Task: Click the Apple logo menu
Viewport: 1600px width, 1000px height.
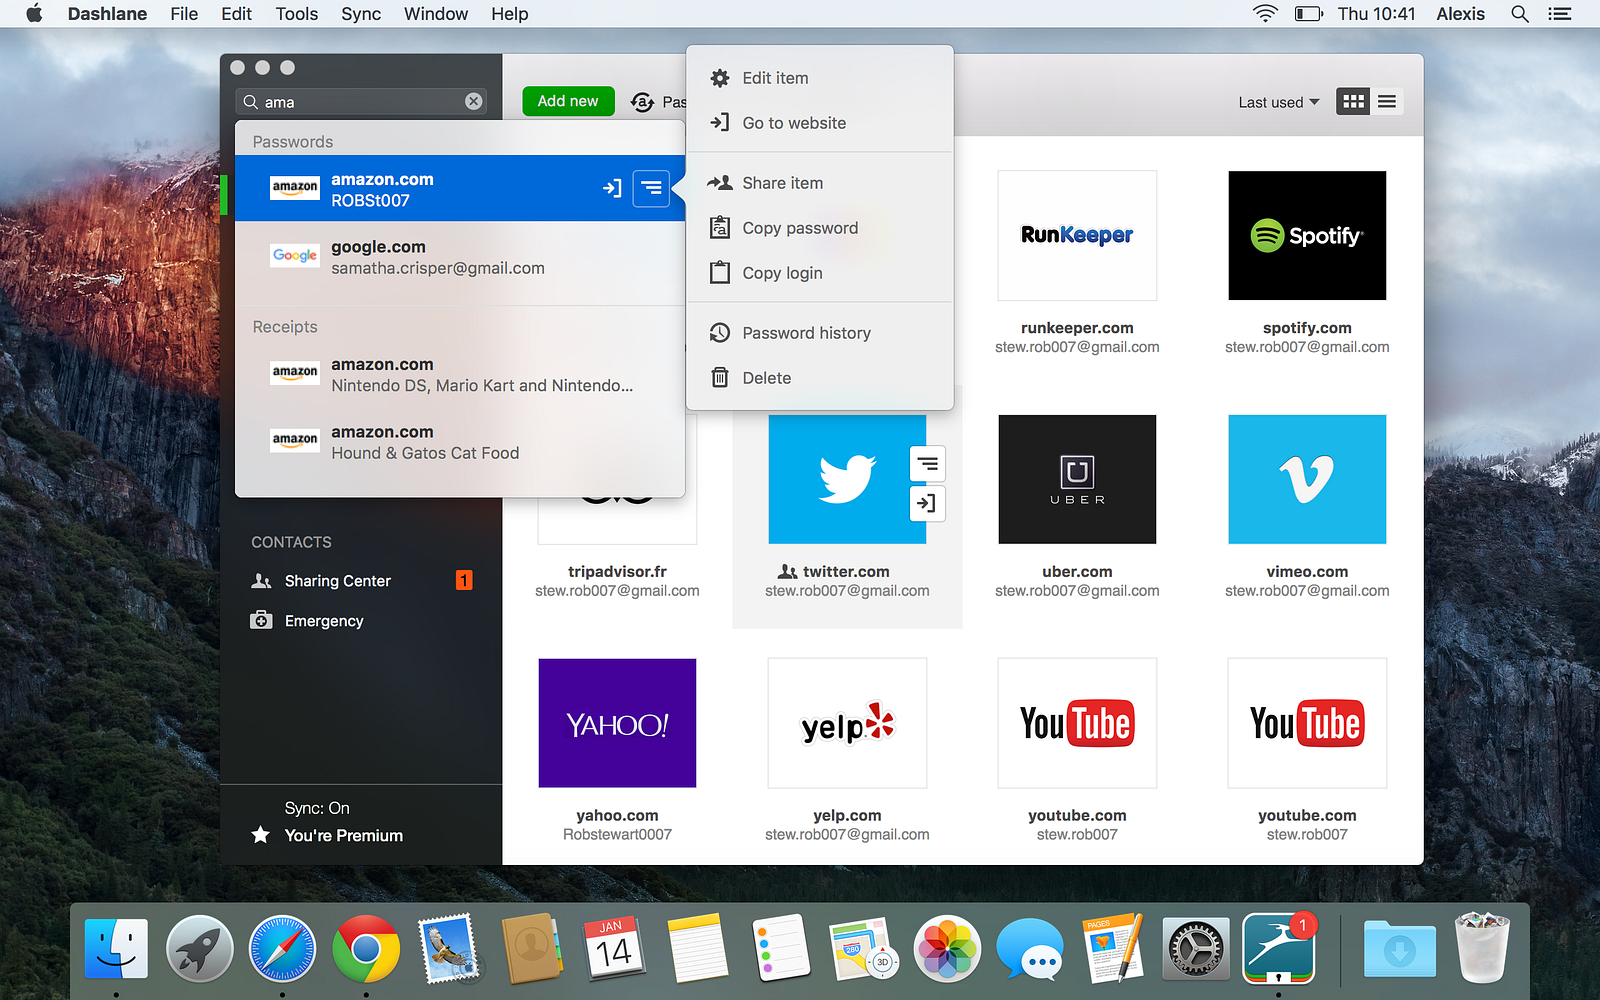Action: 34,14
